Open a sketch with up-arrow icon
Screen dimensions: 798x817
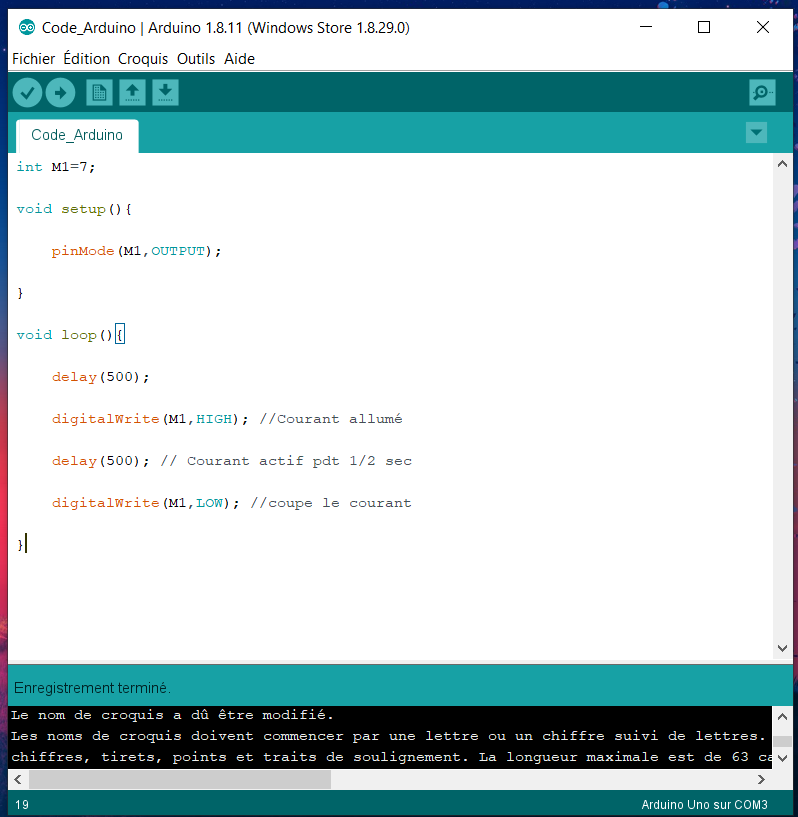[x=132, y=93]
